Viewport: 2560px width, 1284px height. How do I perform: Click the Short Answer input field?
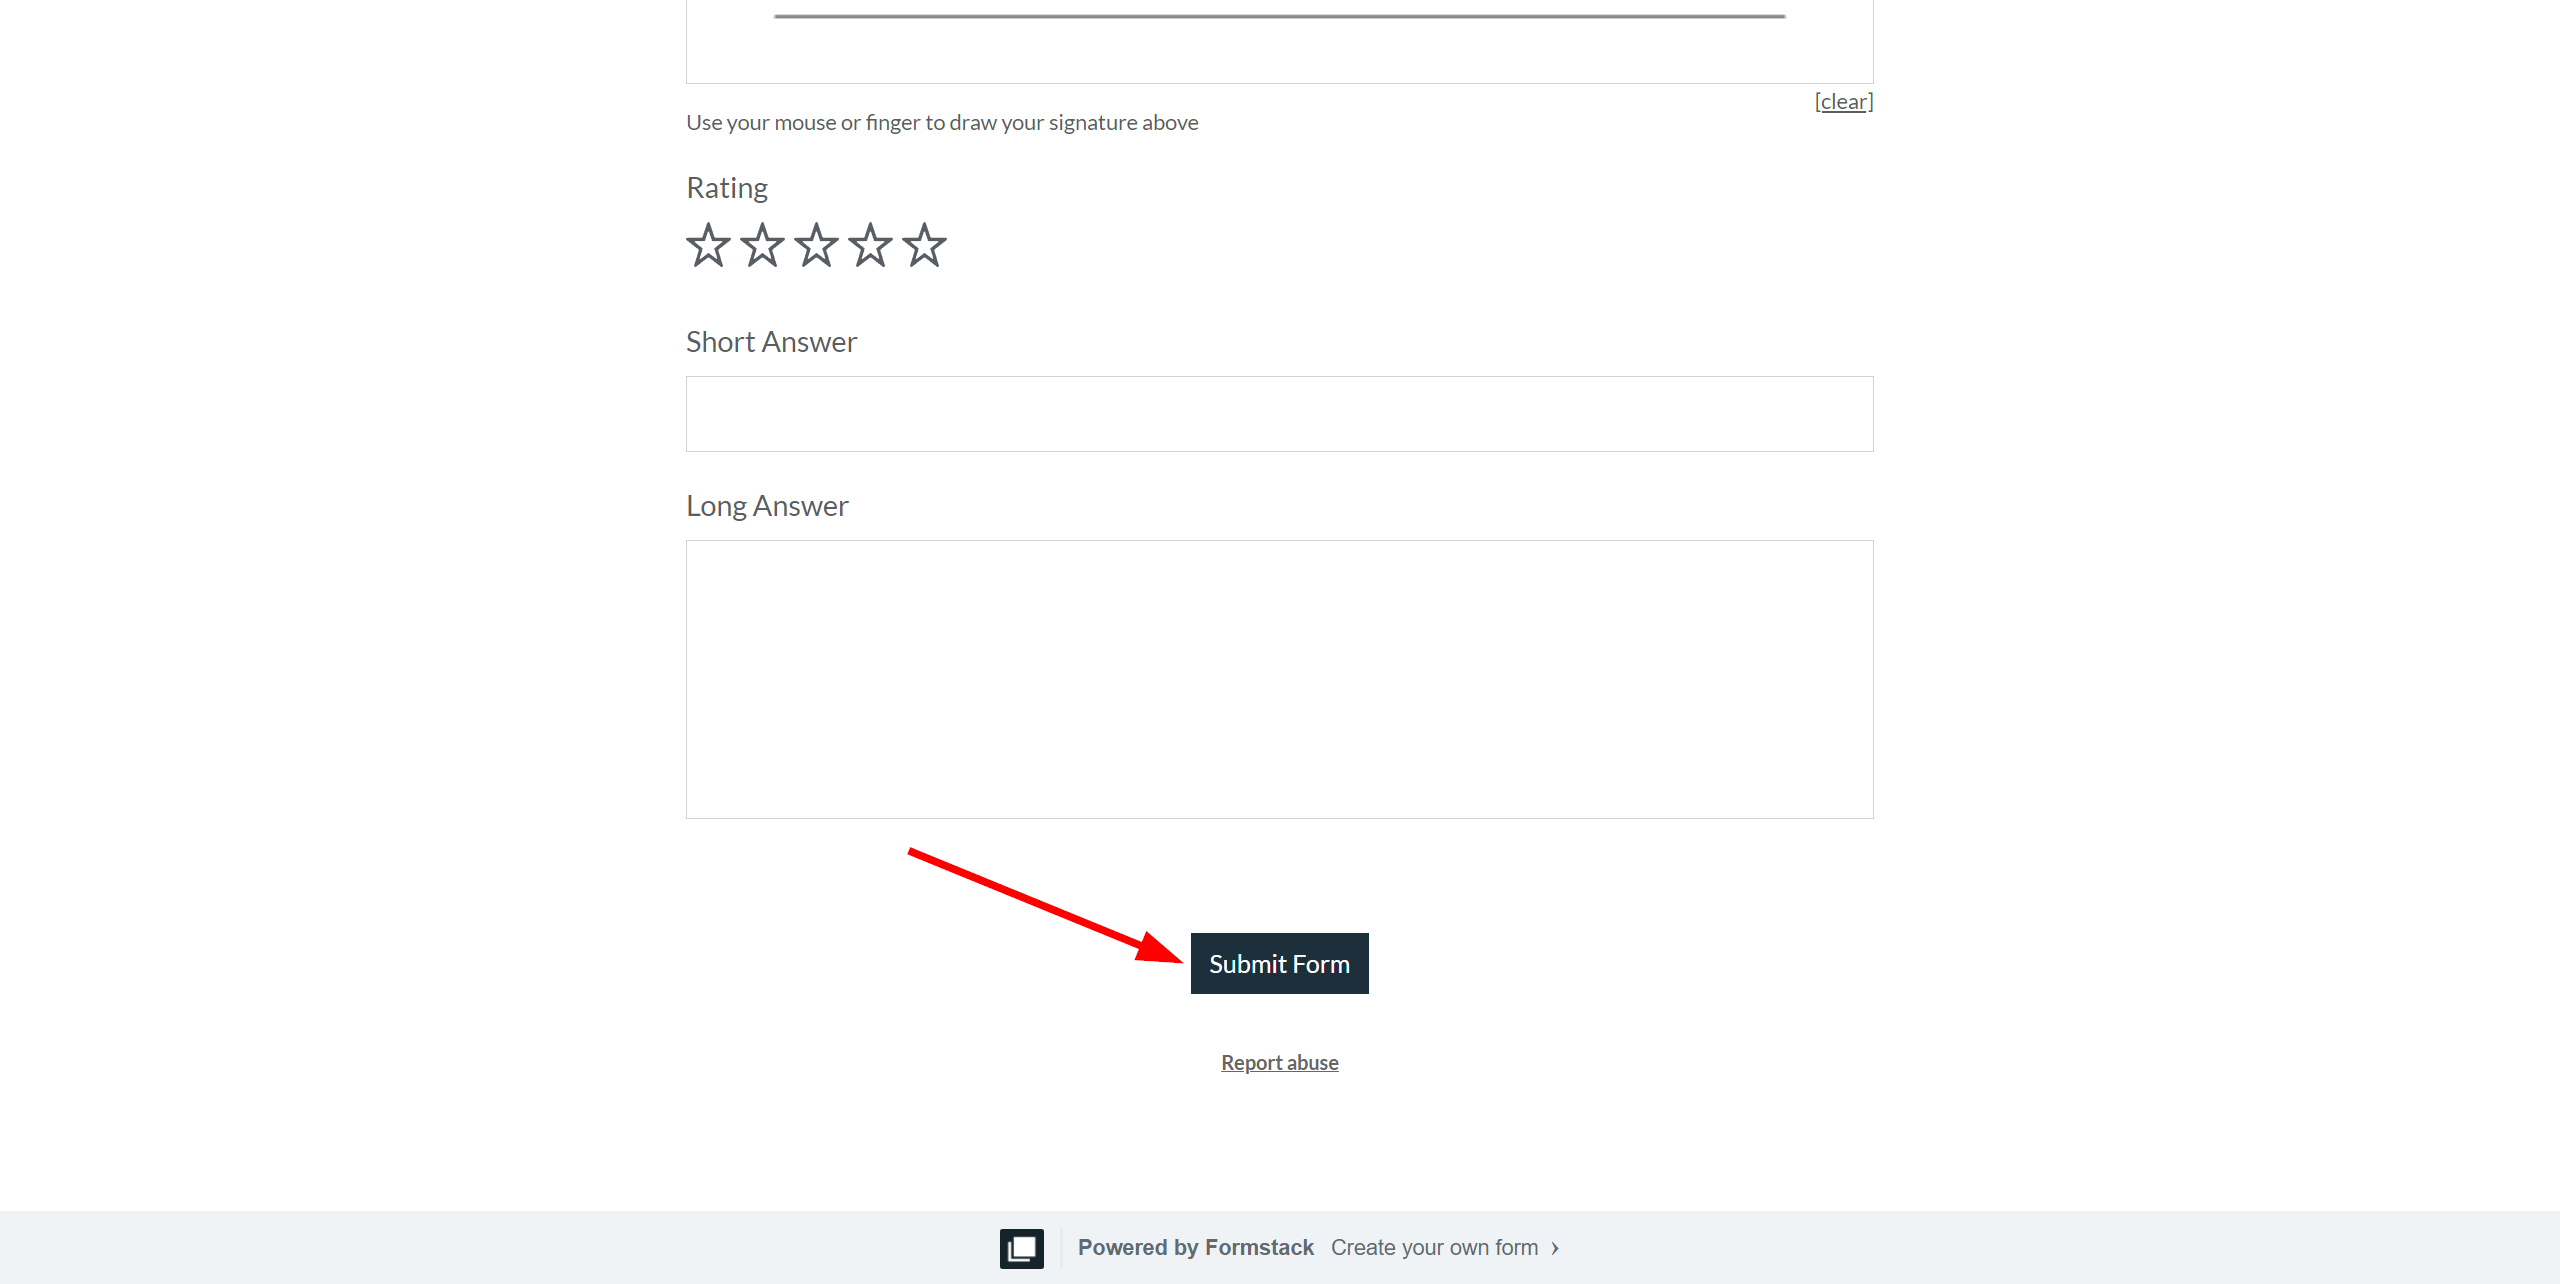(1280, 413)
